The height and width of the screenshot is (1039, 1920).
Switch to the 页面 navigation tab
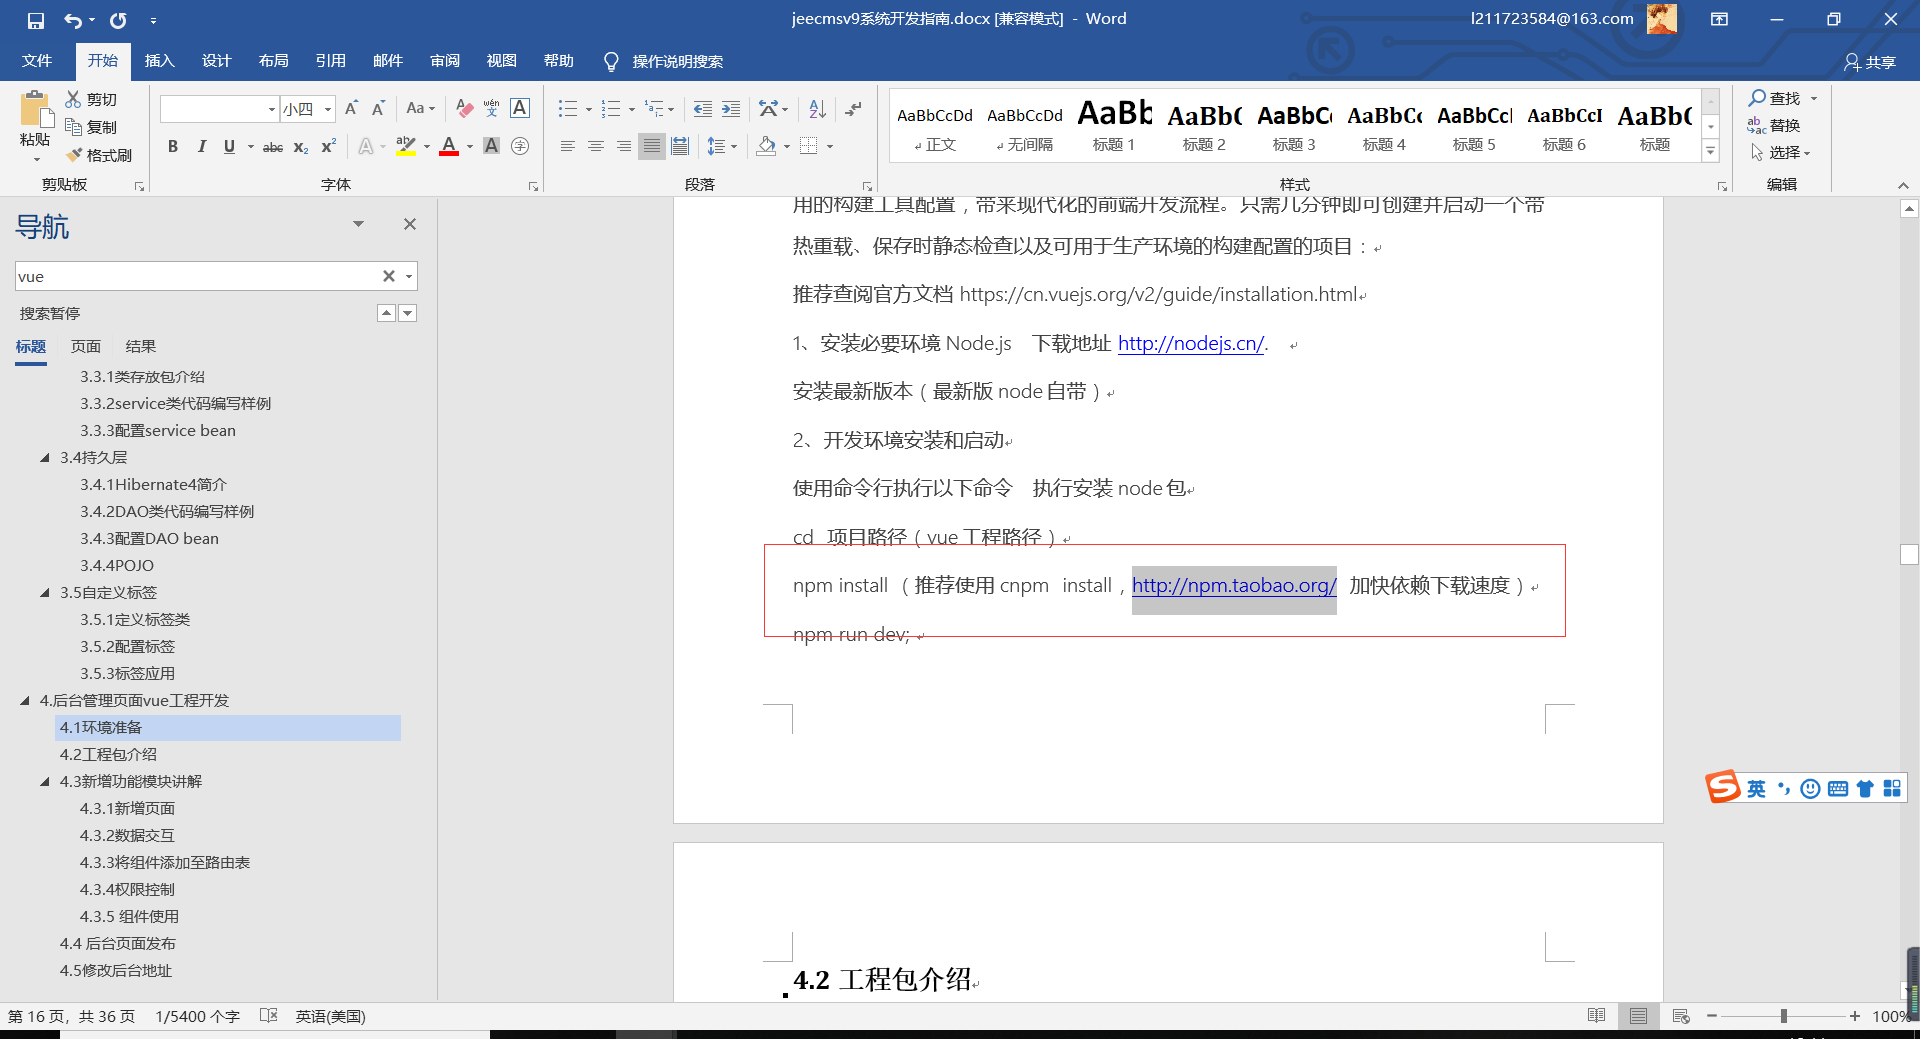pos(85,346)
